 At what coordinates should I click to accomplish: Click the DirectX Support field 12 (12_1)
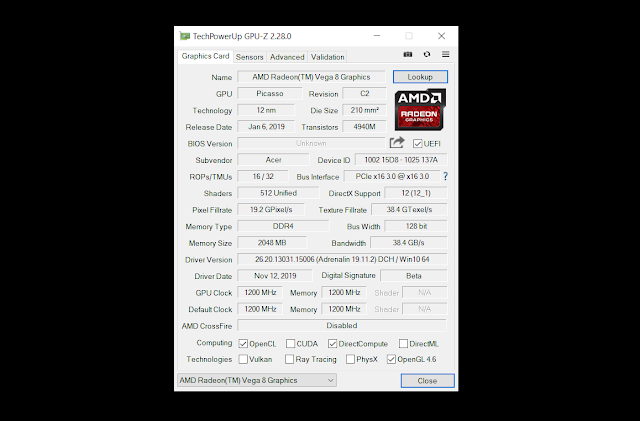(x=416, y=193)
